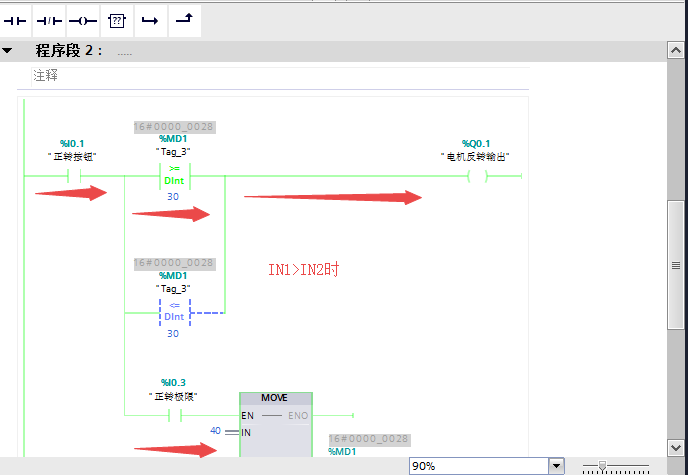The width and height of the screenshot is (688, 475).
Task: Select the >= DInt comparison instruction
Action: [174, 176]
